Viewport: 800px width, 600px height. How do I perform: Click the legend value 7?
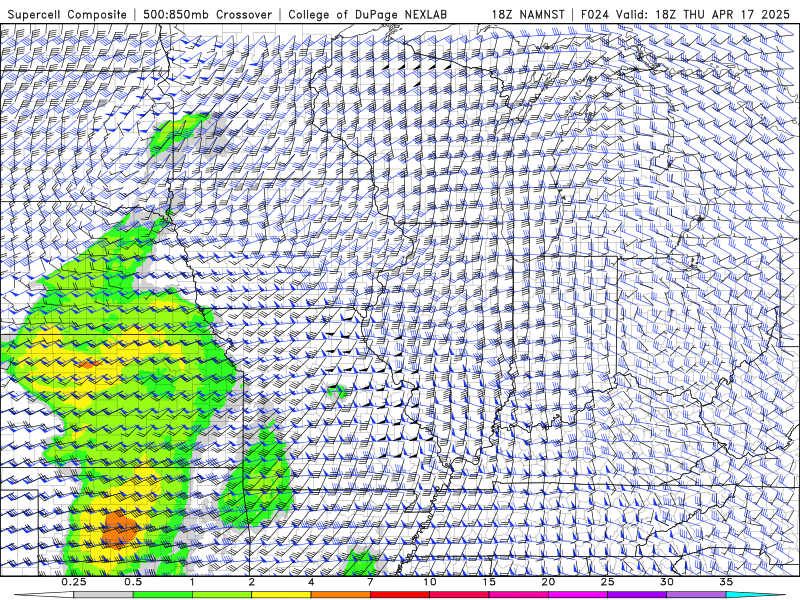[370, 582]
